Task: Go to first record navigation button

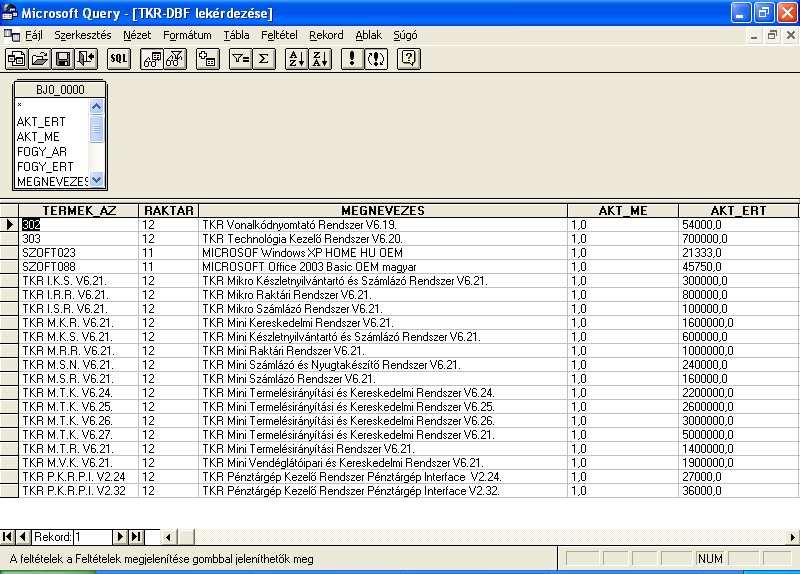Action: (8, 537)
